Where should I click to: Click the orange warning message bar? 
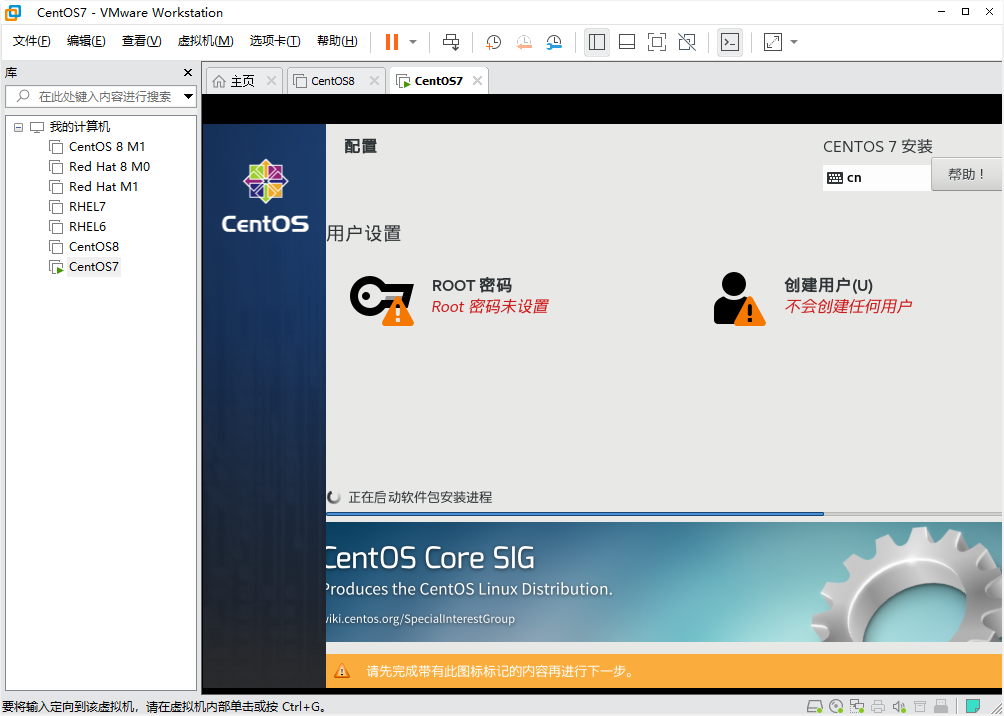pyautogui.click(x=663, y=671)
